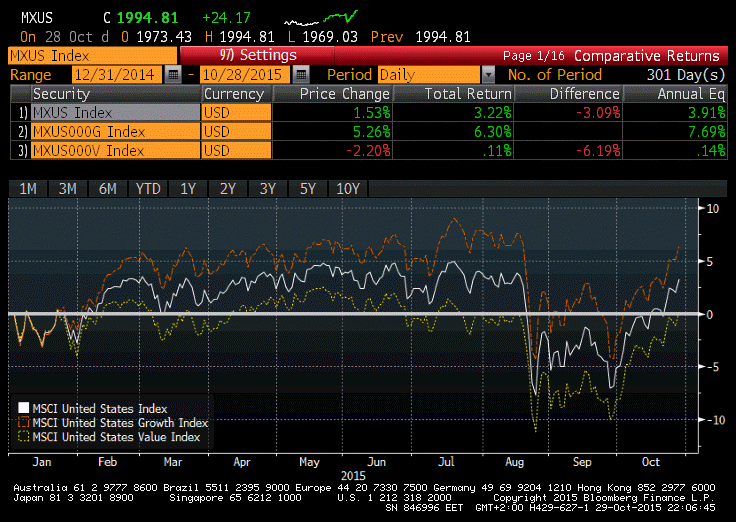
Task: Click the Security column header
Action: click(x=115, y=94)
